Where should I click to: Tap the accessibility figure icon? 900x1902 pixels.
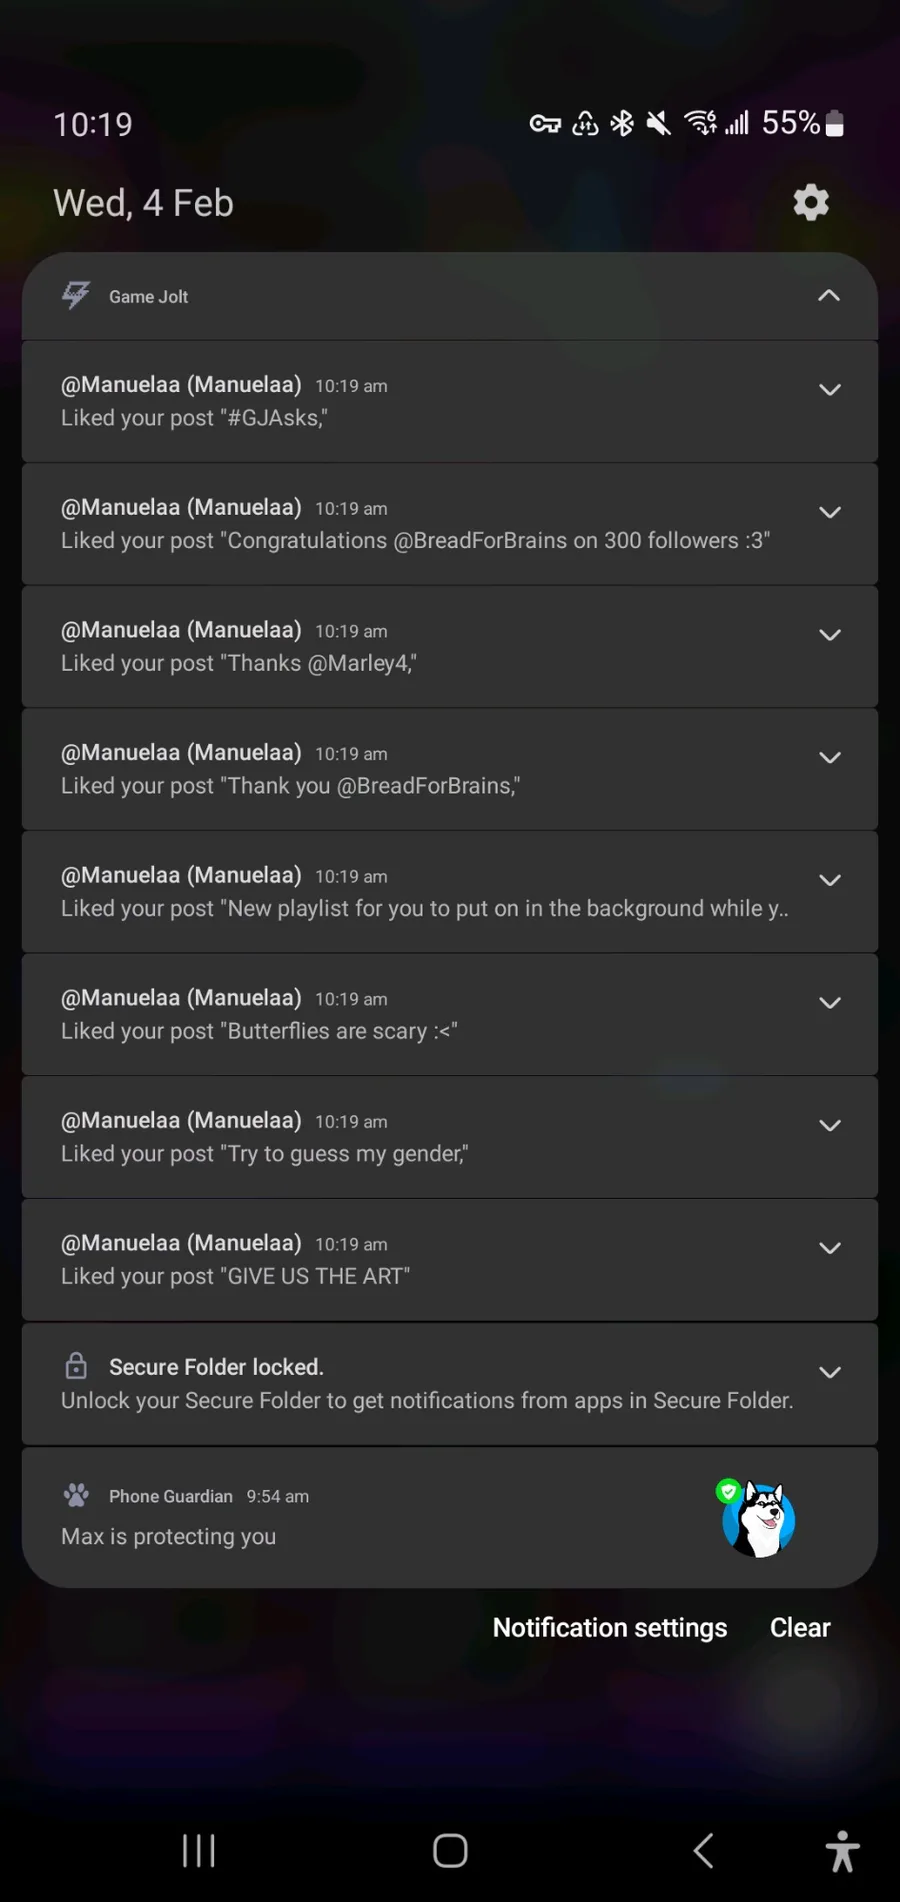pyautogui.click(x=842, y=1851)
